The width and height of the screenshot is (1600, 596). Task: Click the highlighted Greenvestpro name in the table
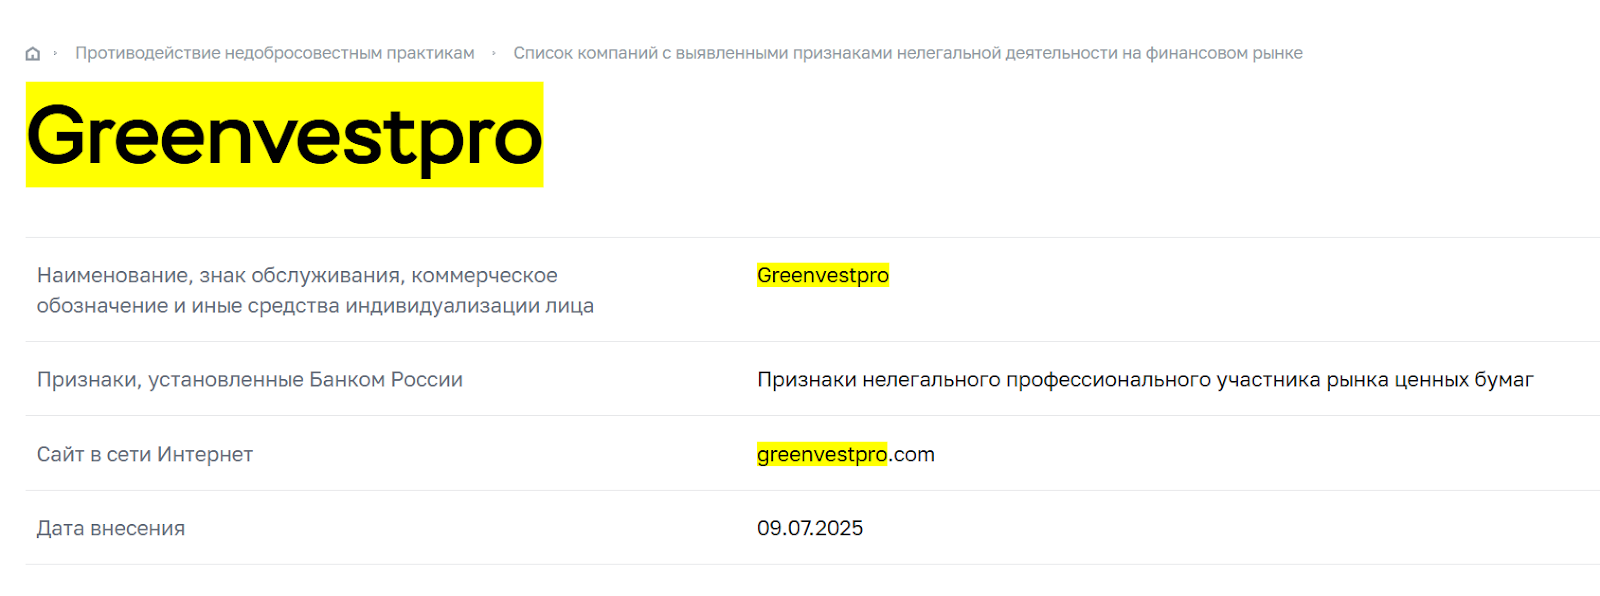(x=823, y=275)
